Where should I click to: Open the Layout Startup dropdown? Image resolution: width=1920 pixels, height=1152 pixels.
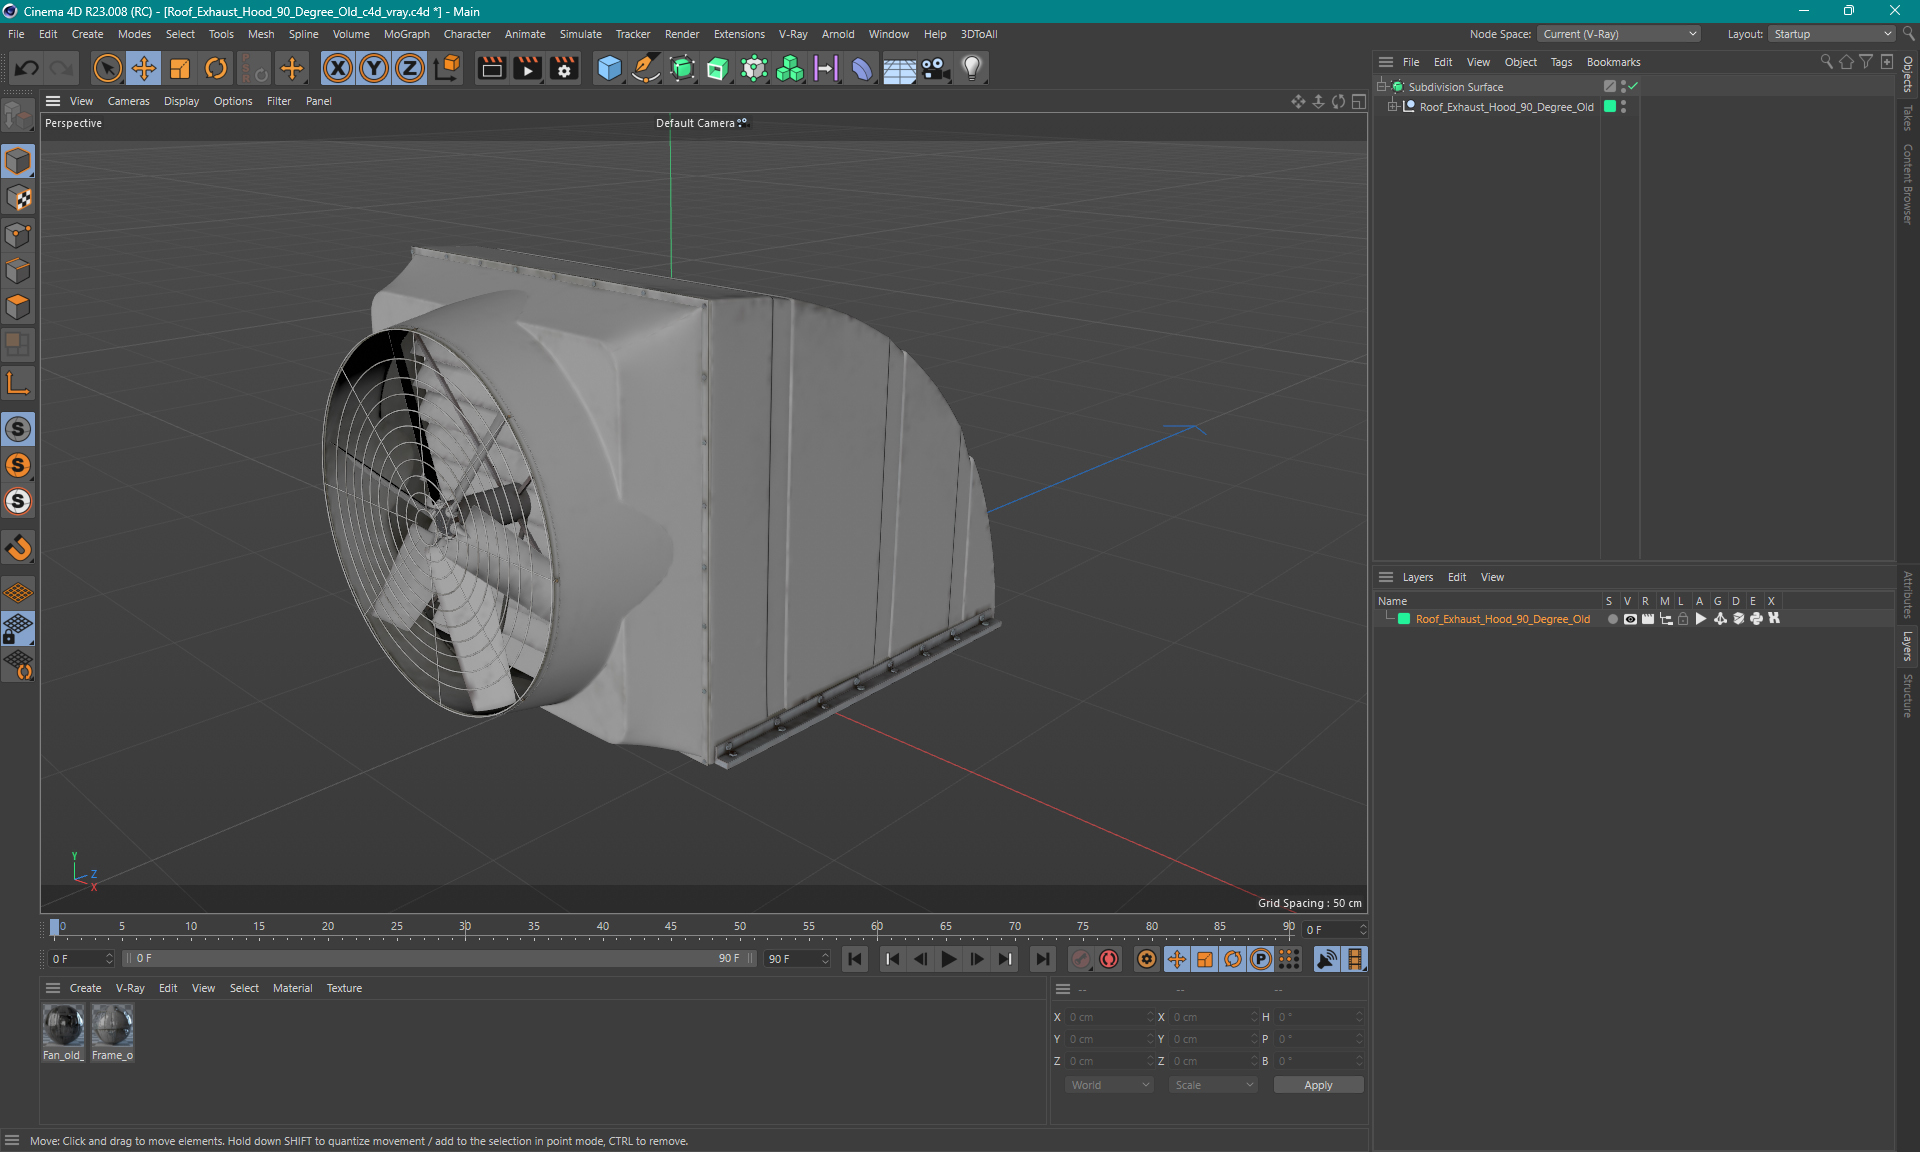click(1832, 34)
